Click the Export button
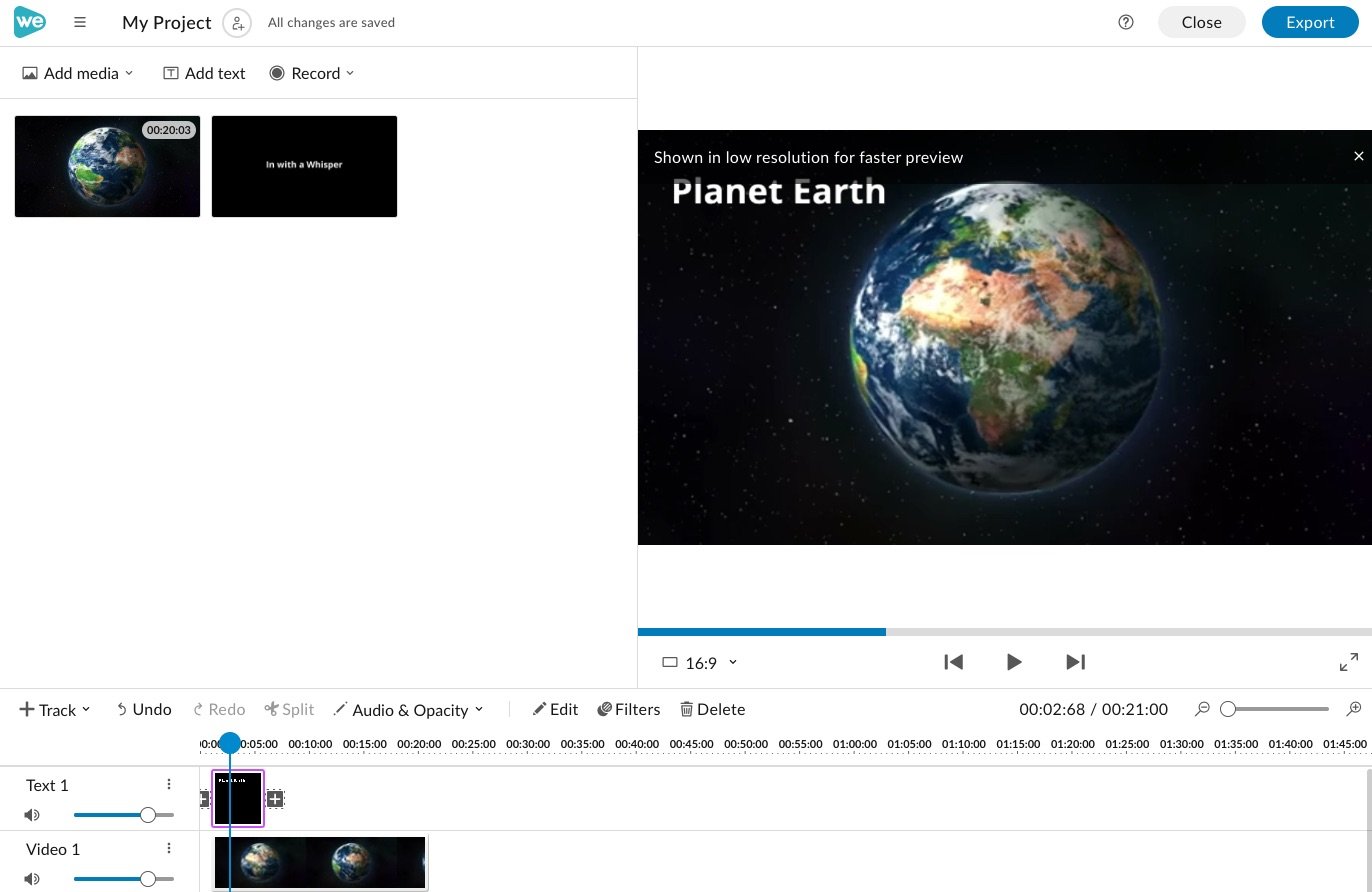Image resolution: width=1372 pixels, height=892 pixels. click(1310, 22)
